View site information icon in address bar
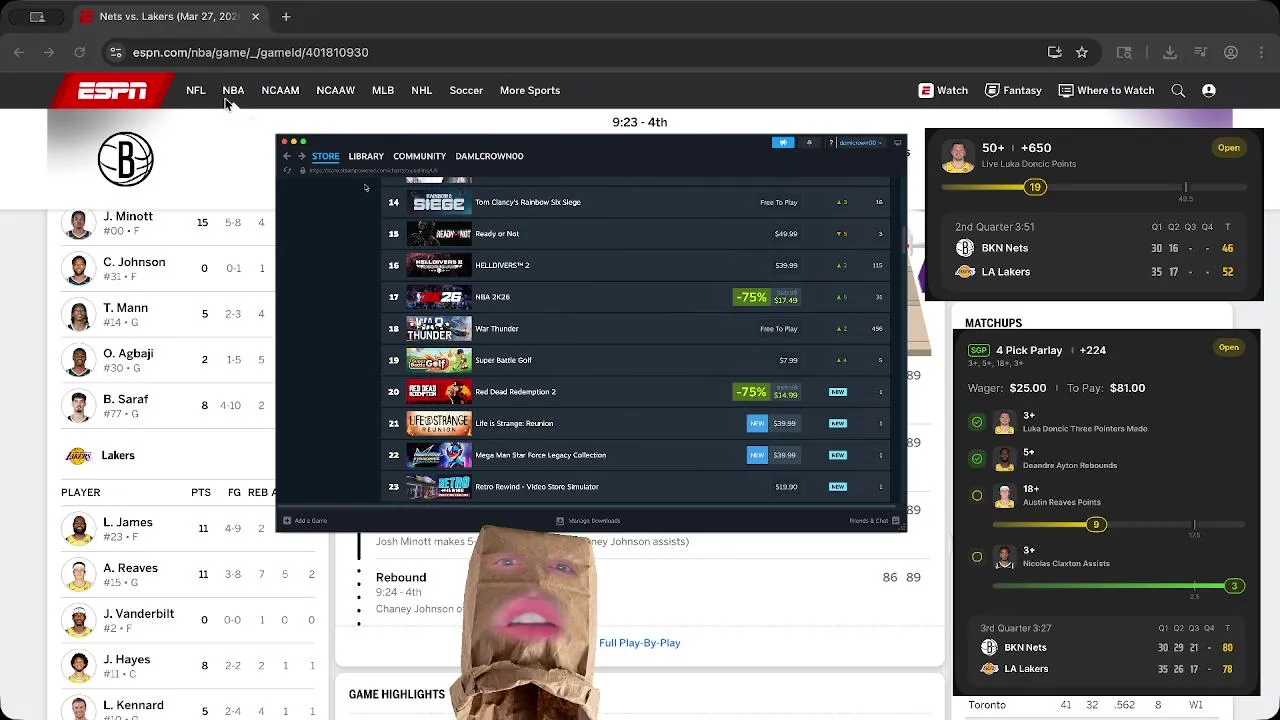The image size is (1280, 720). [x=116, y=52]
